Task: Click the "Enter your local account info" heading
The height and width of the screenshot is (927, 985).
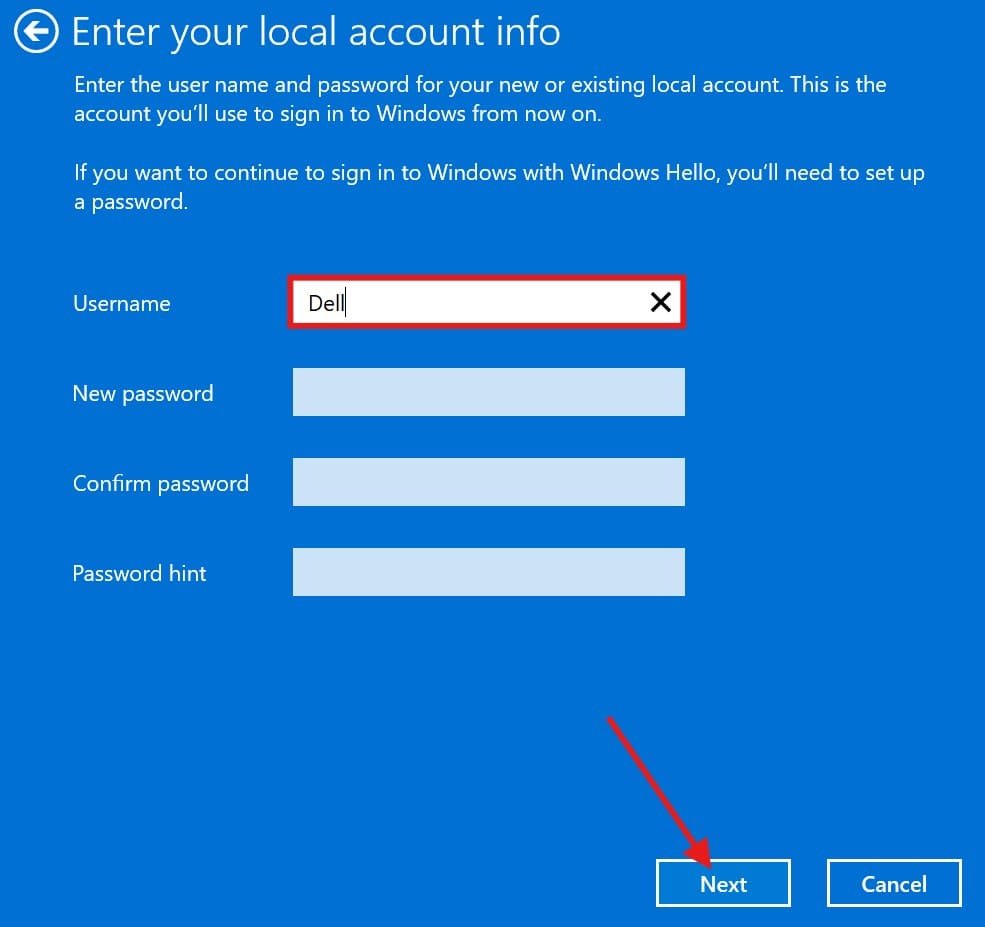Action: [x=316, y=33]
